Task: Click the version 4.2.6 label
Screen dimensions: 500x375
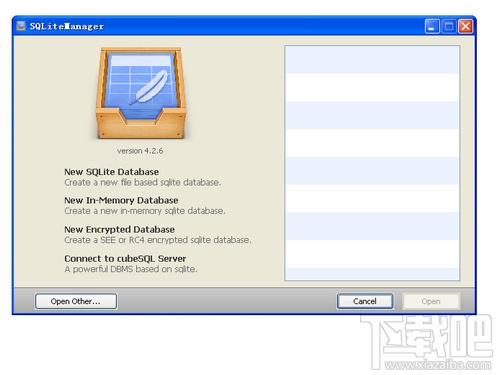Action: [140, 151]
